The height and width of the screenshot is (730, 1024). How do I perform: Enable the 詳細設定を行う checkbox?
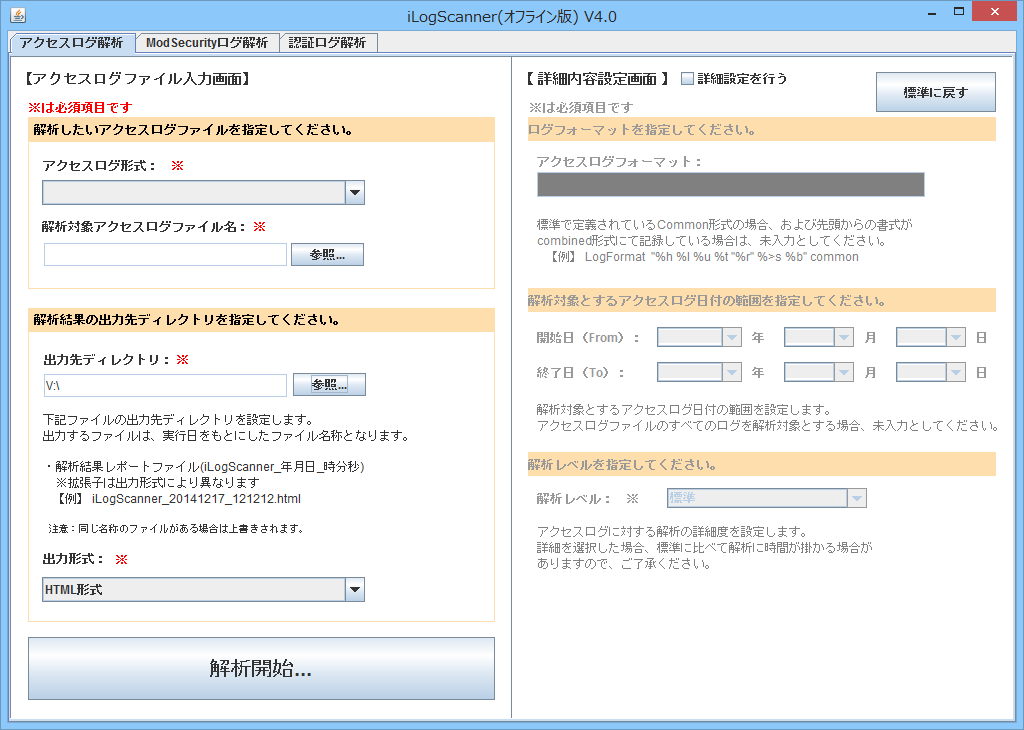point(686,77)
